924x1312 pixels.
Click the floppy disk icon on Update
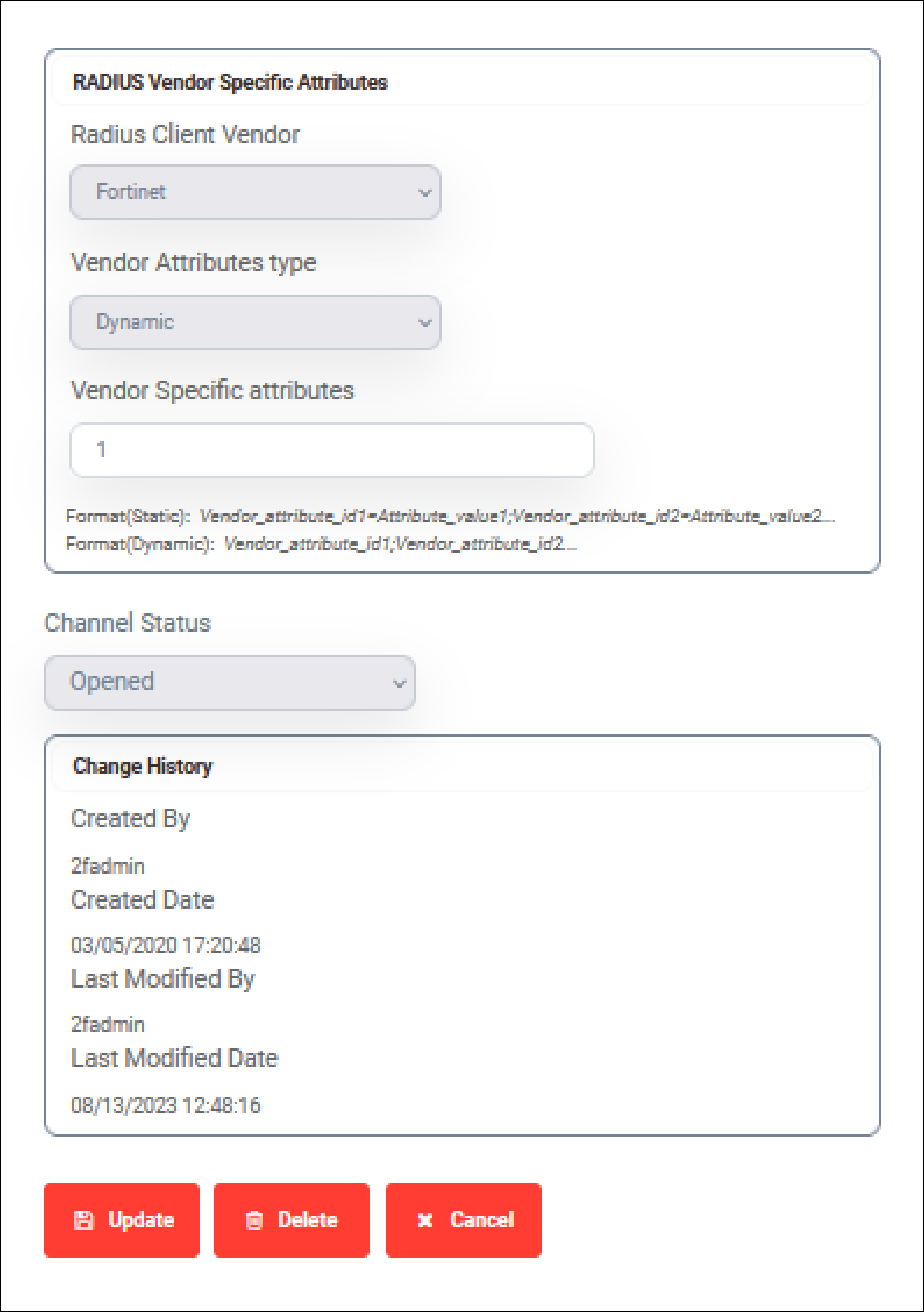pyautogui.click(x=84, y=1220)
